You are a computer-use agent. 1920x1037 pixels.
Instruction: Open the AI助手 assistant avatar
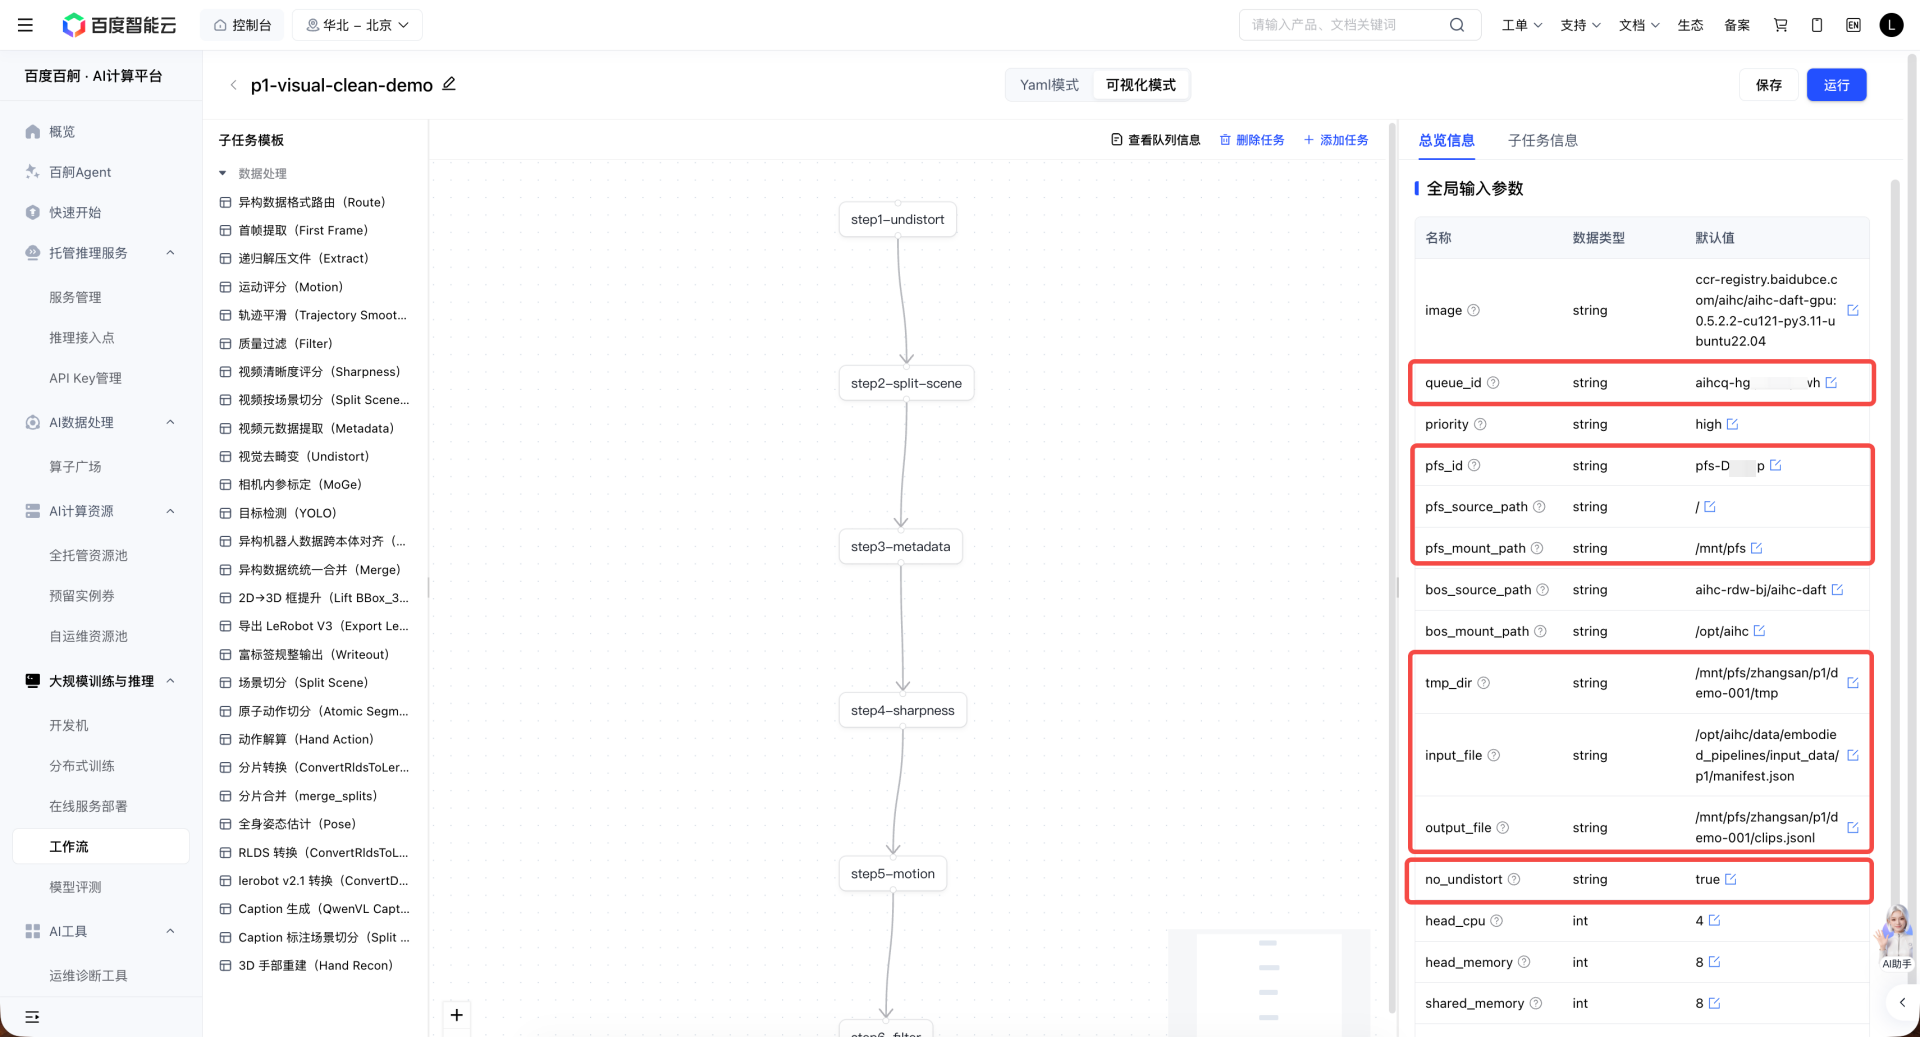coord(1895,937)
